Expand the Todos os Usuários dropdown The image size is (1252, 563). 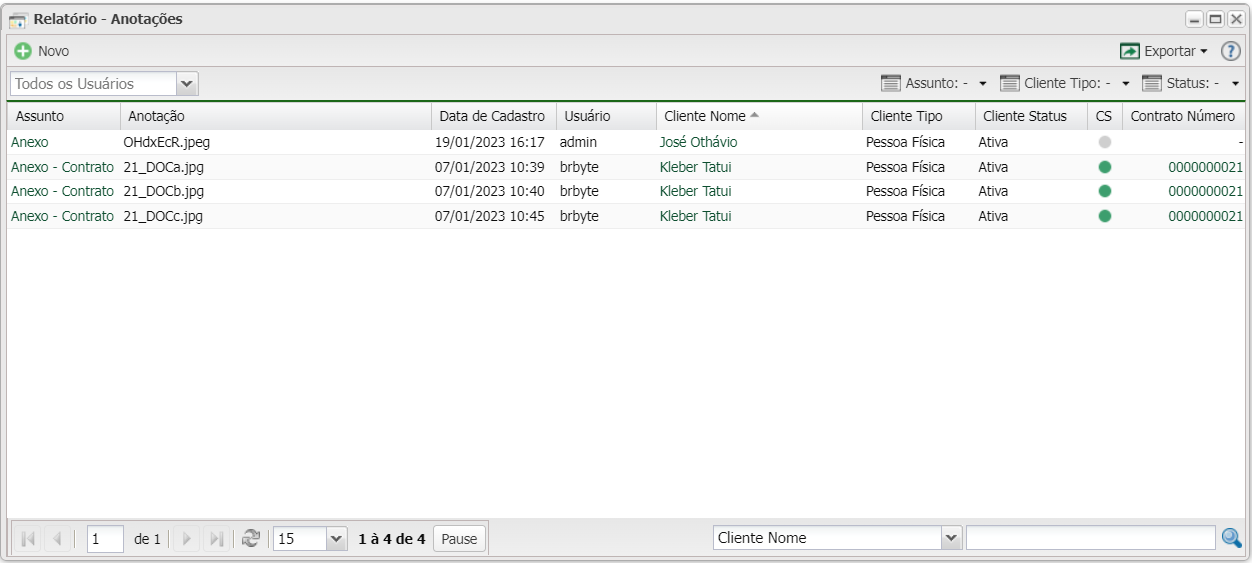click(187, 84)
